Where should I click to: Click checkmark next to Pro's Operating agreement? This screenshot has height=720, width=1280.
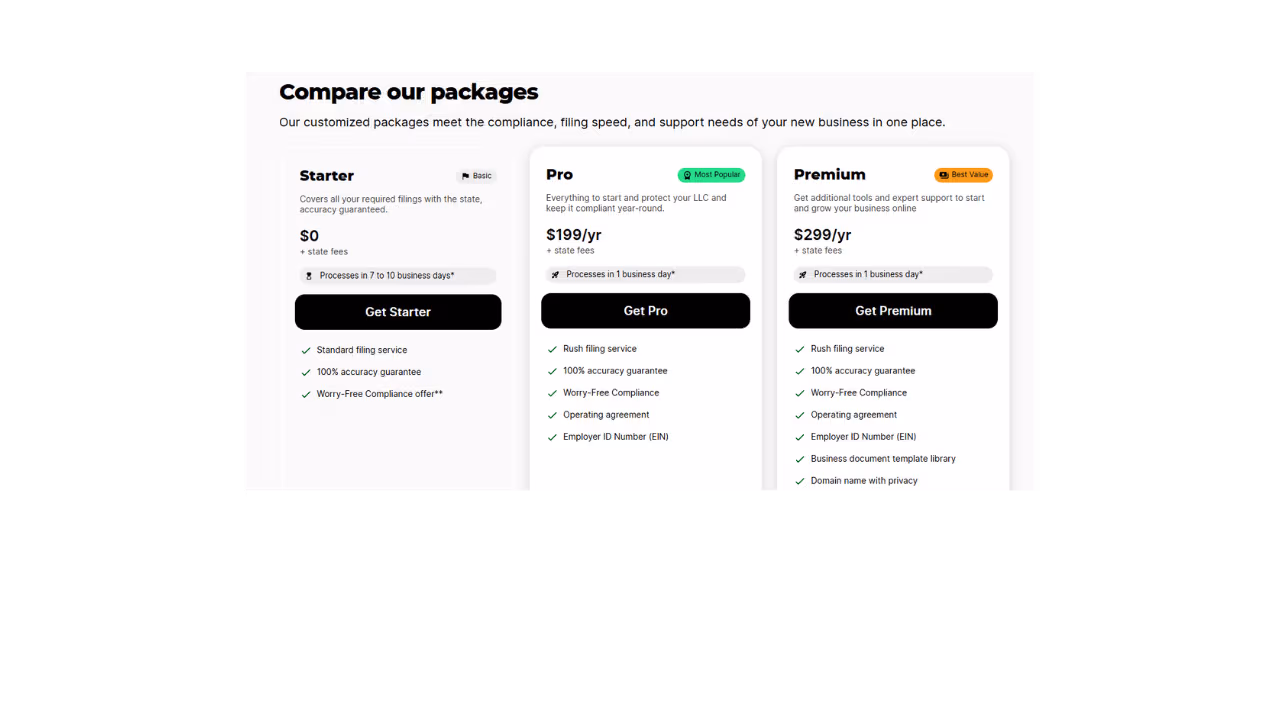tap(552, 415)
